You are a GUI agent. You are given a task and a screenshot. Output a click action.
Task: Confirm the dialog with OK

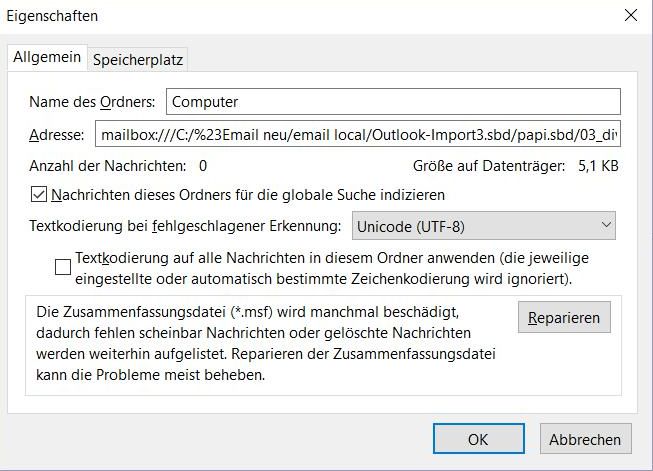pyautogui.click(x=478, y=439)
